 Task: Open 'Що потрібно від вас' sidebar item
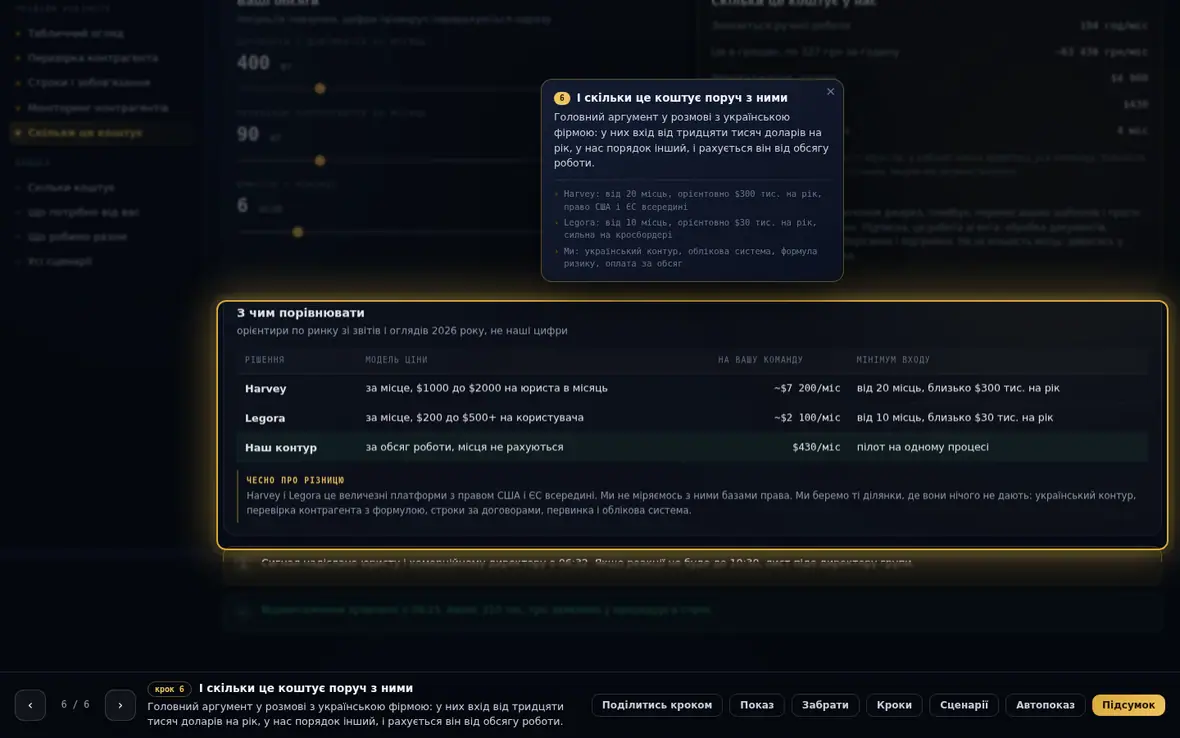[83, 212]
